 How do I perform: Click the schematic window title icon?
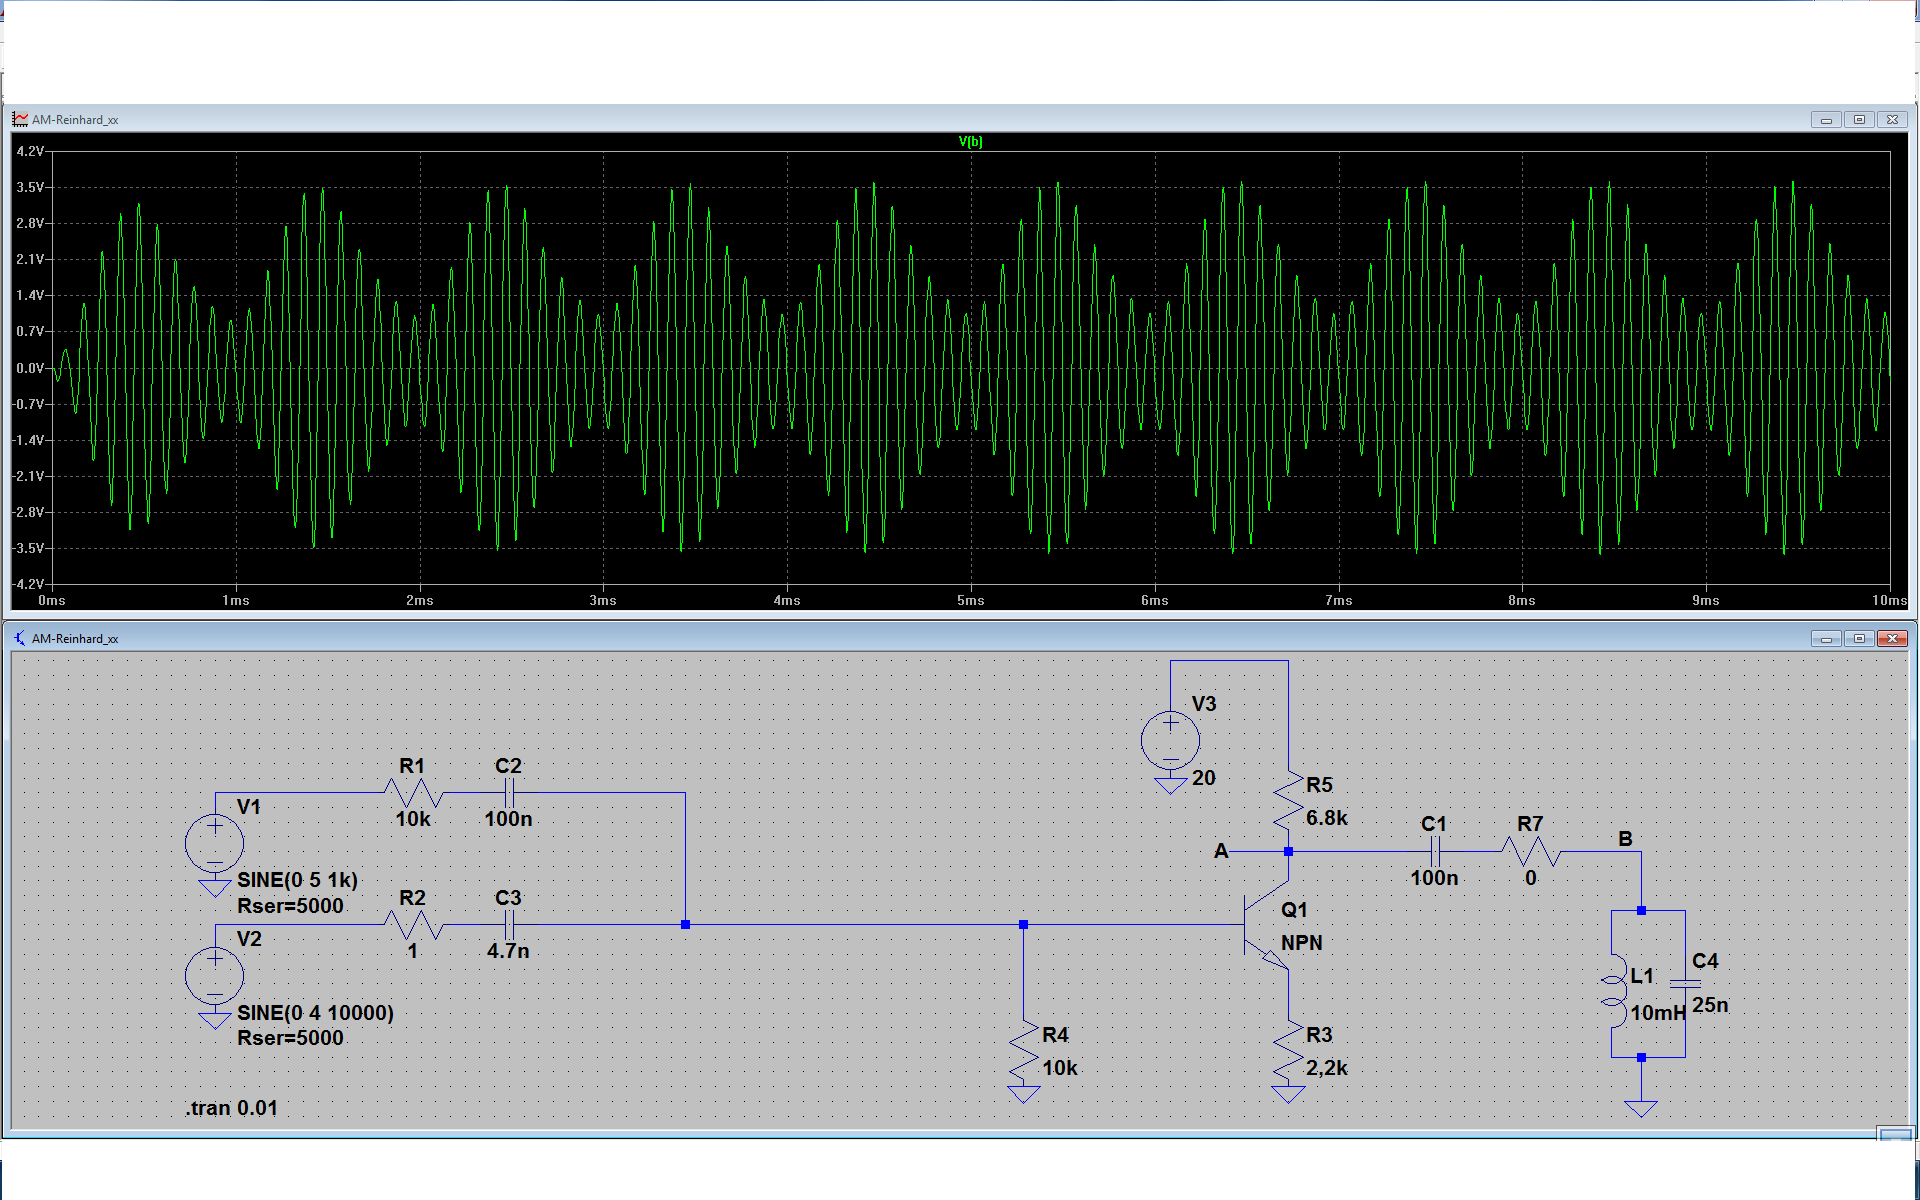coord(20,638)
